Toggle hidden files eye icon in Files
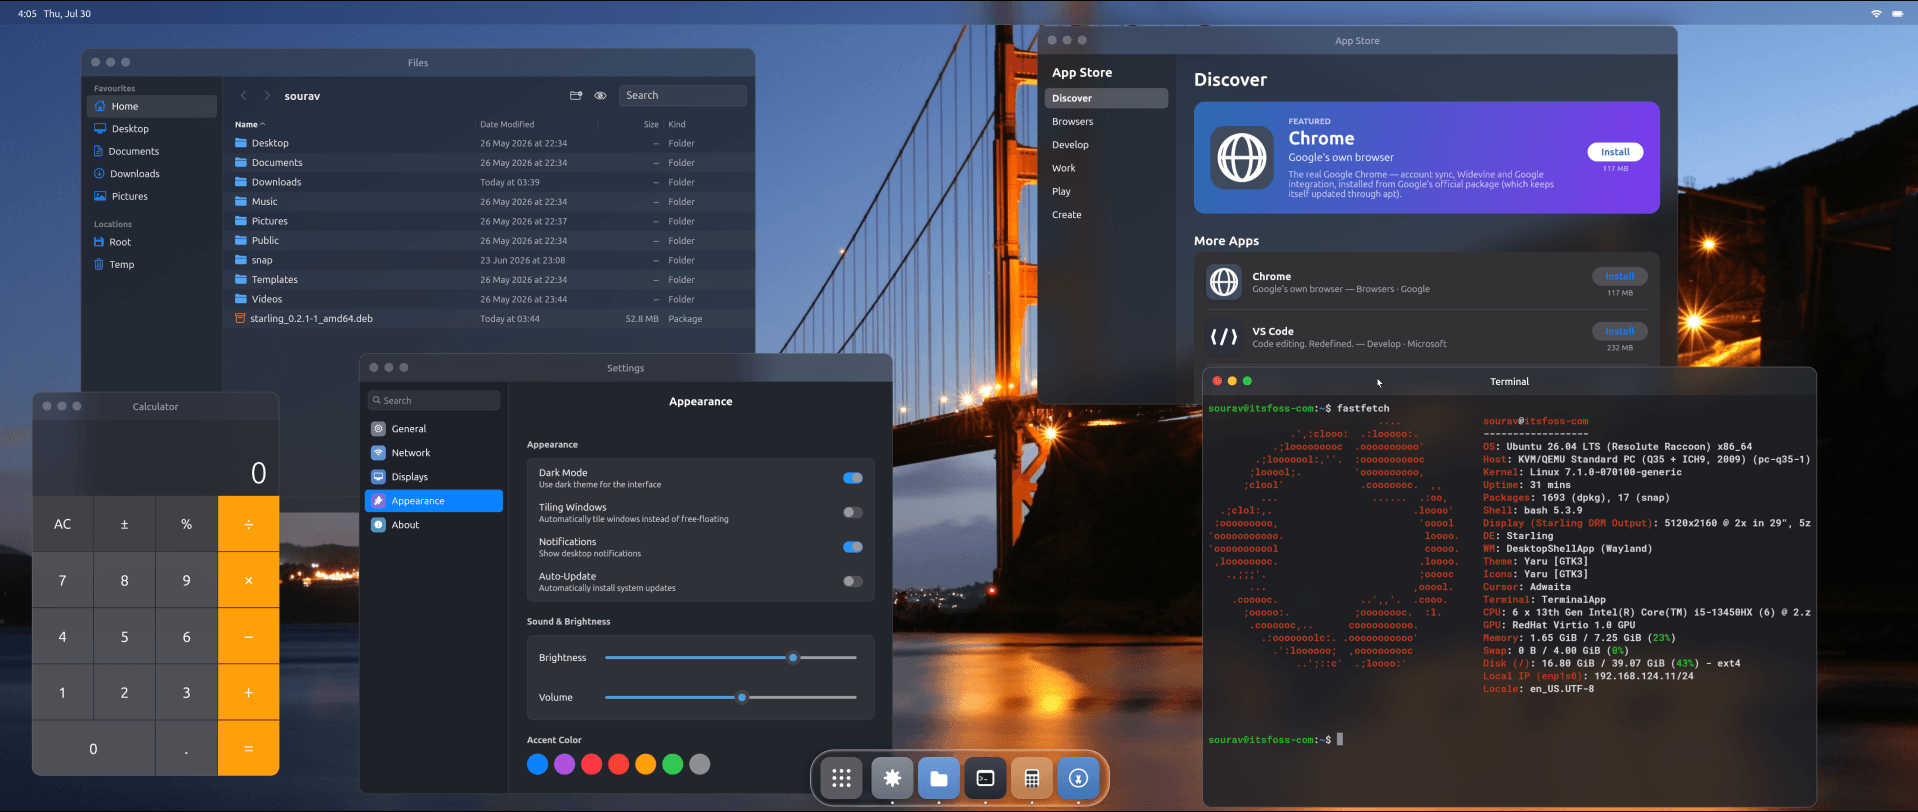This screenshot has width=1918, height=812. pos(600,96)
